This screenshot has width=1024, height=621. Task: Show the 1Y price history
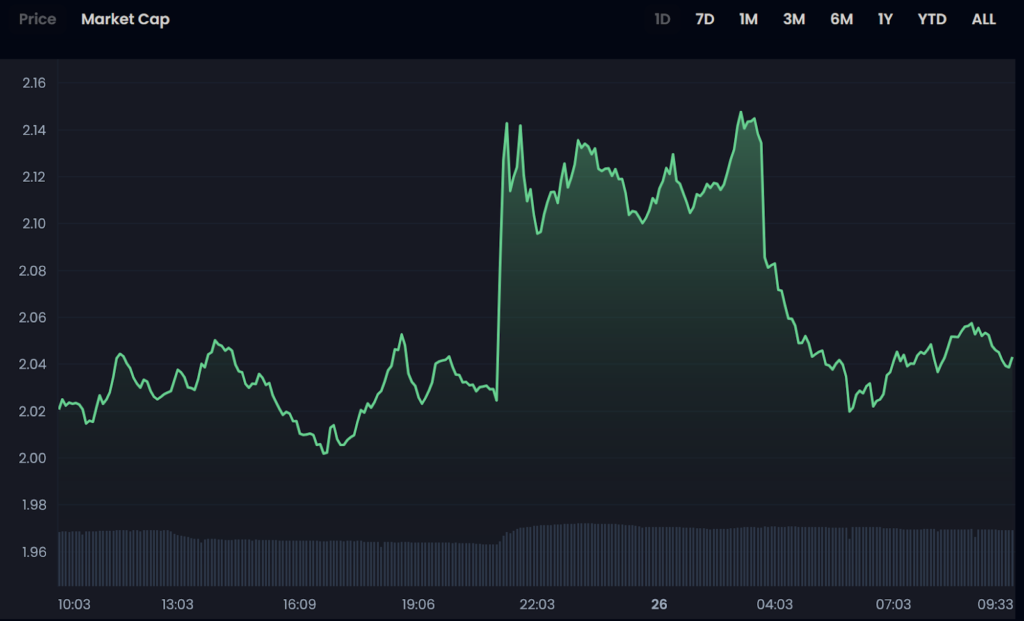[x=885, y=19]
